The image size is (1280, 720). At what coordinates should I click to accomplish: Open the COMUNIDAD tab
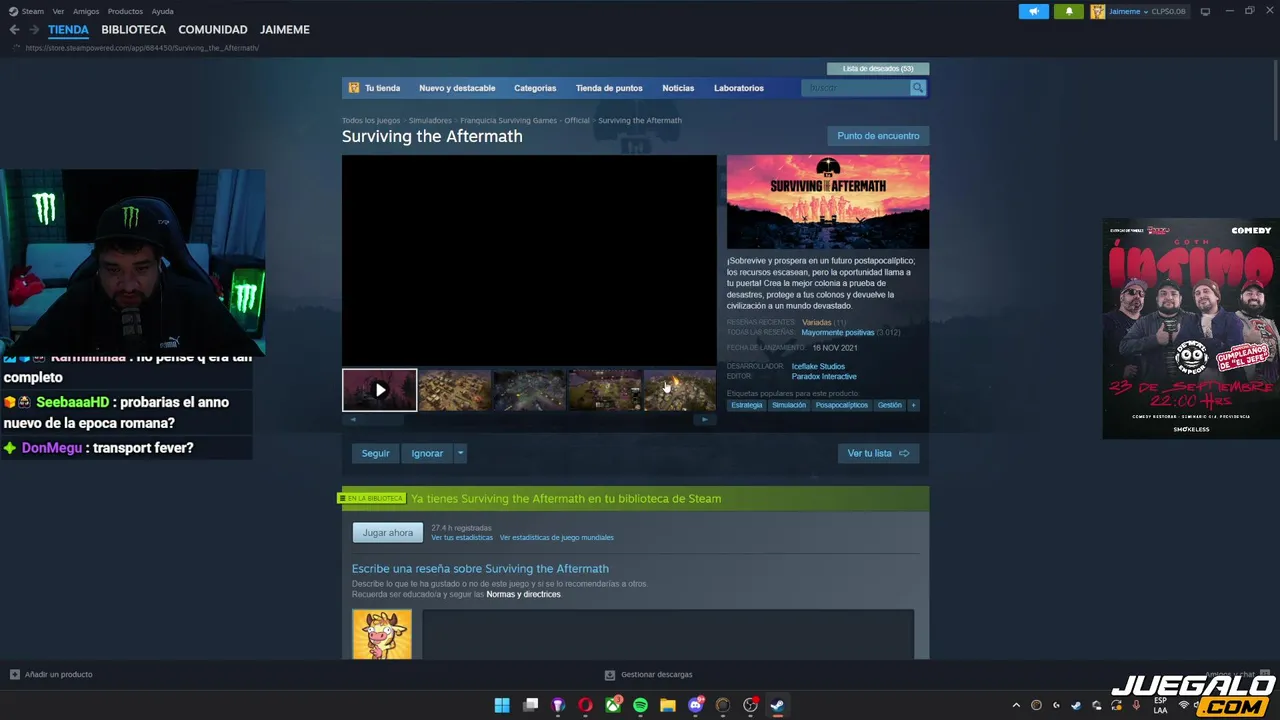[213, 30]
